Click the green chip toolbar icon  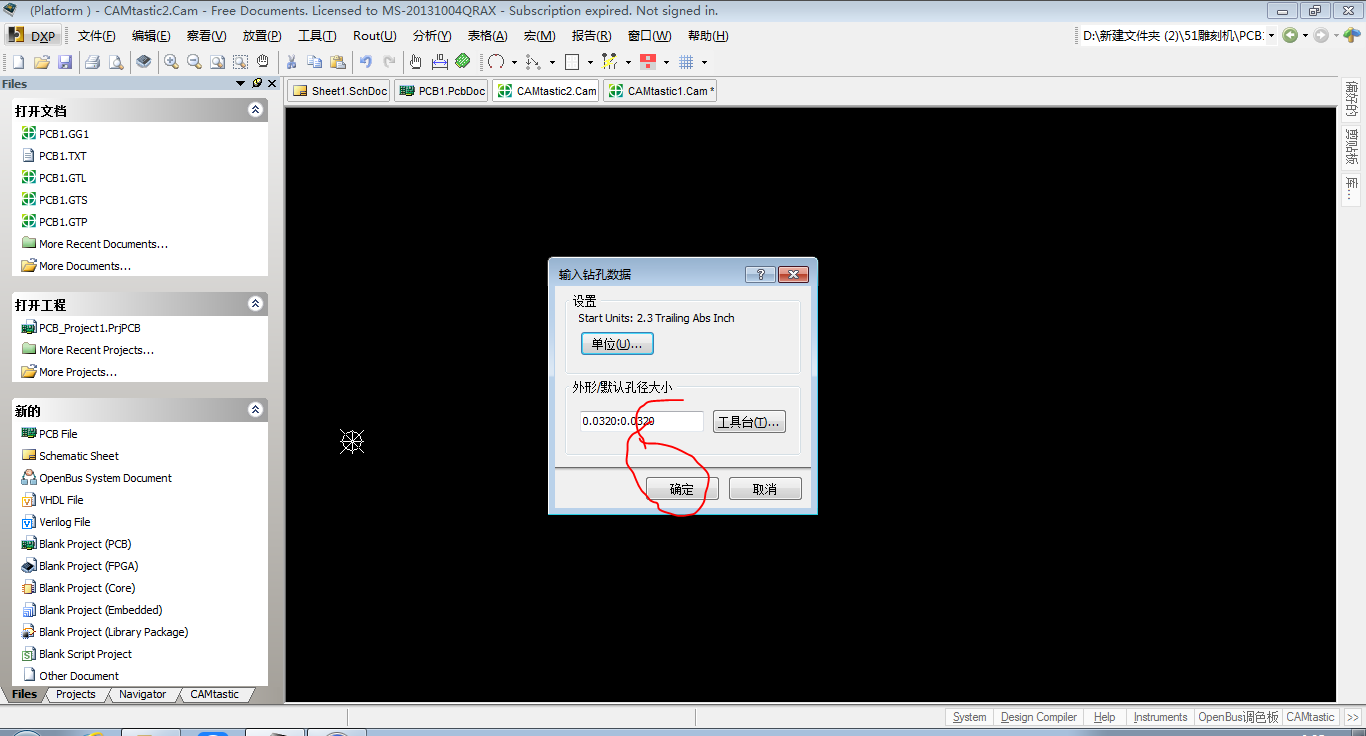click(462, 62)
